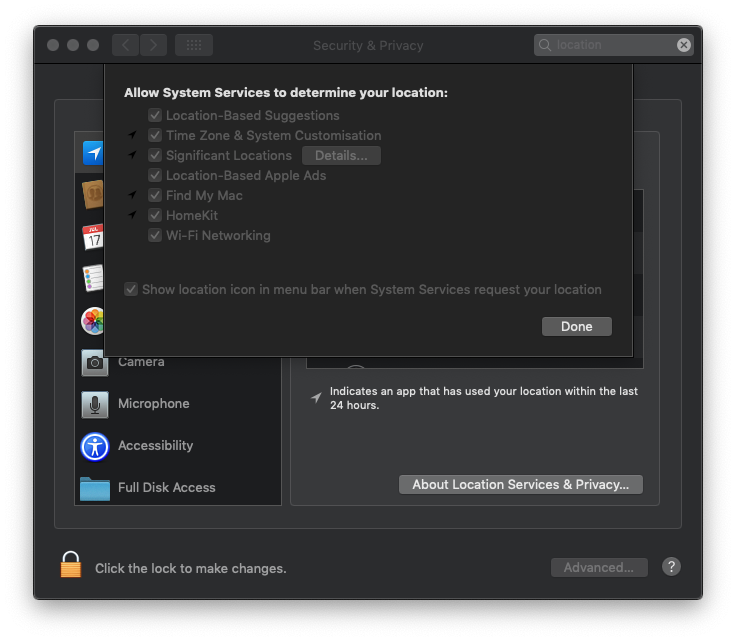Image resolution: width=736 pixels, height=641 pixels.
Task: Click into the location search field
Action: [614, 45]
